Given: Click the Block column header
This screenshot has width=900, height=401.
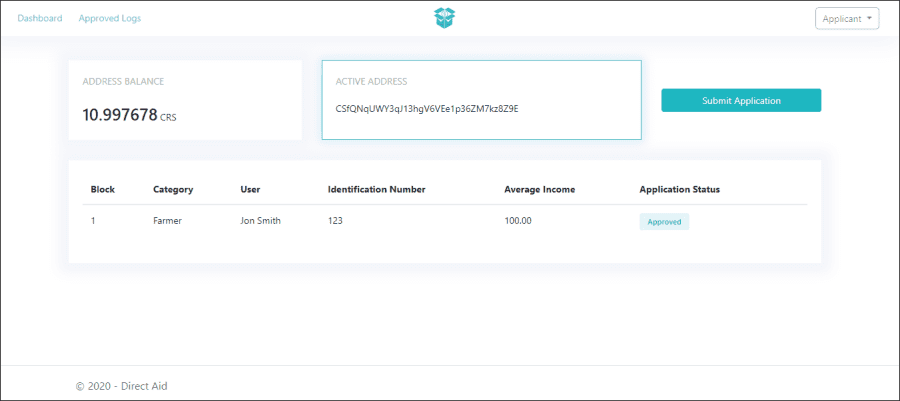Looking at the screenshot, I should click(x=103, y=189).
